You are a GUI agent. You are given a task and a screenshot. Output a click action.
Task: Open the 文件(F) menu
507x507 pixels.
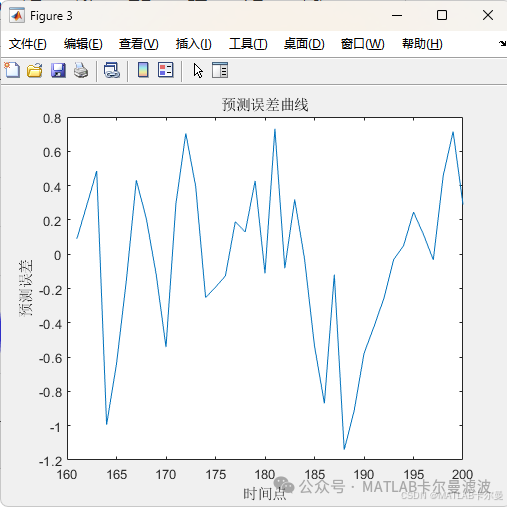coord(27,44)
